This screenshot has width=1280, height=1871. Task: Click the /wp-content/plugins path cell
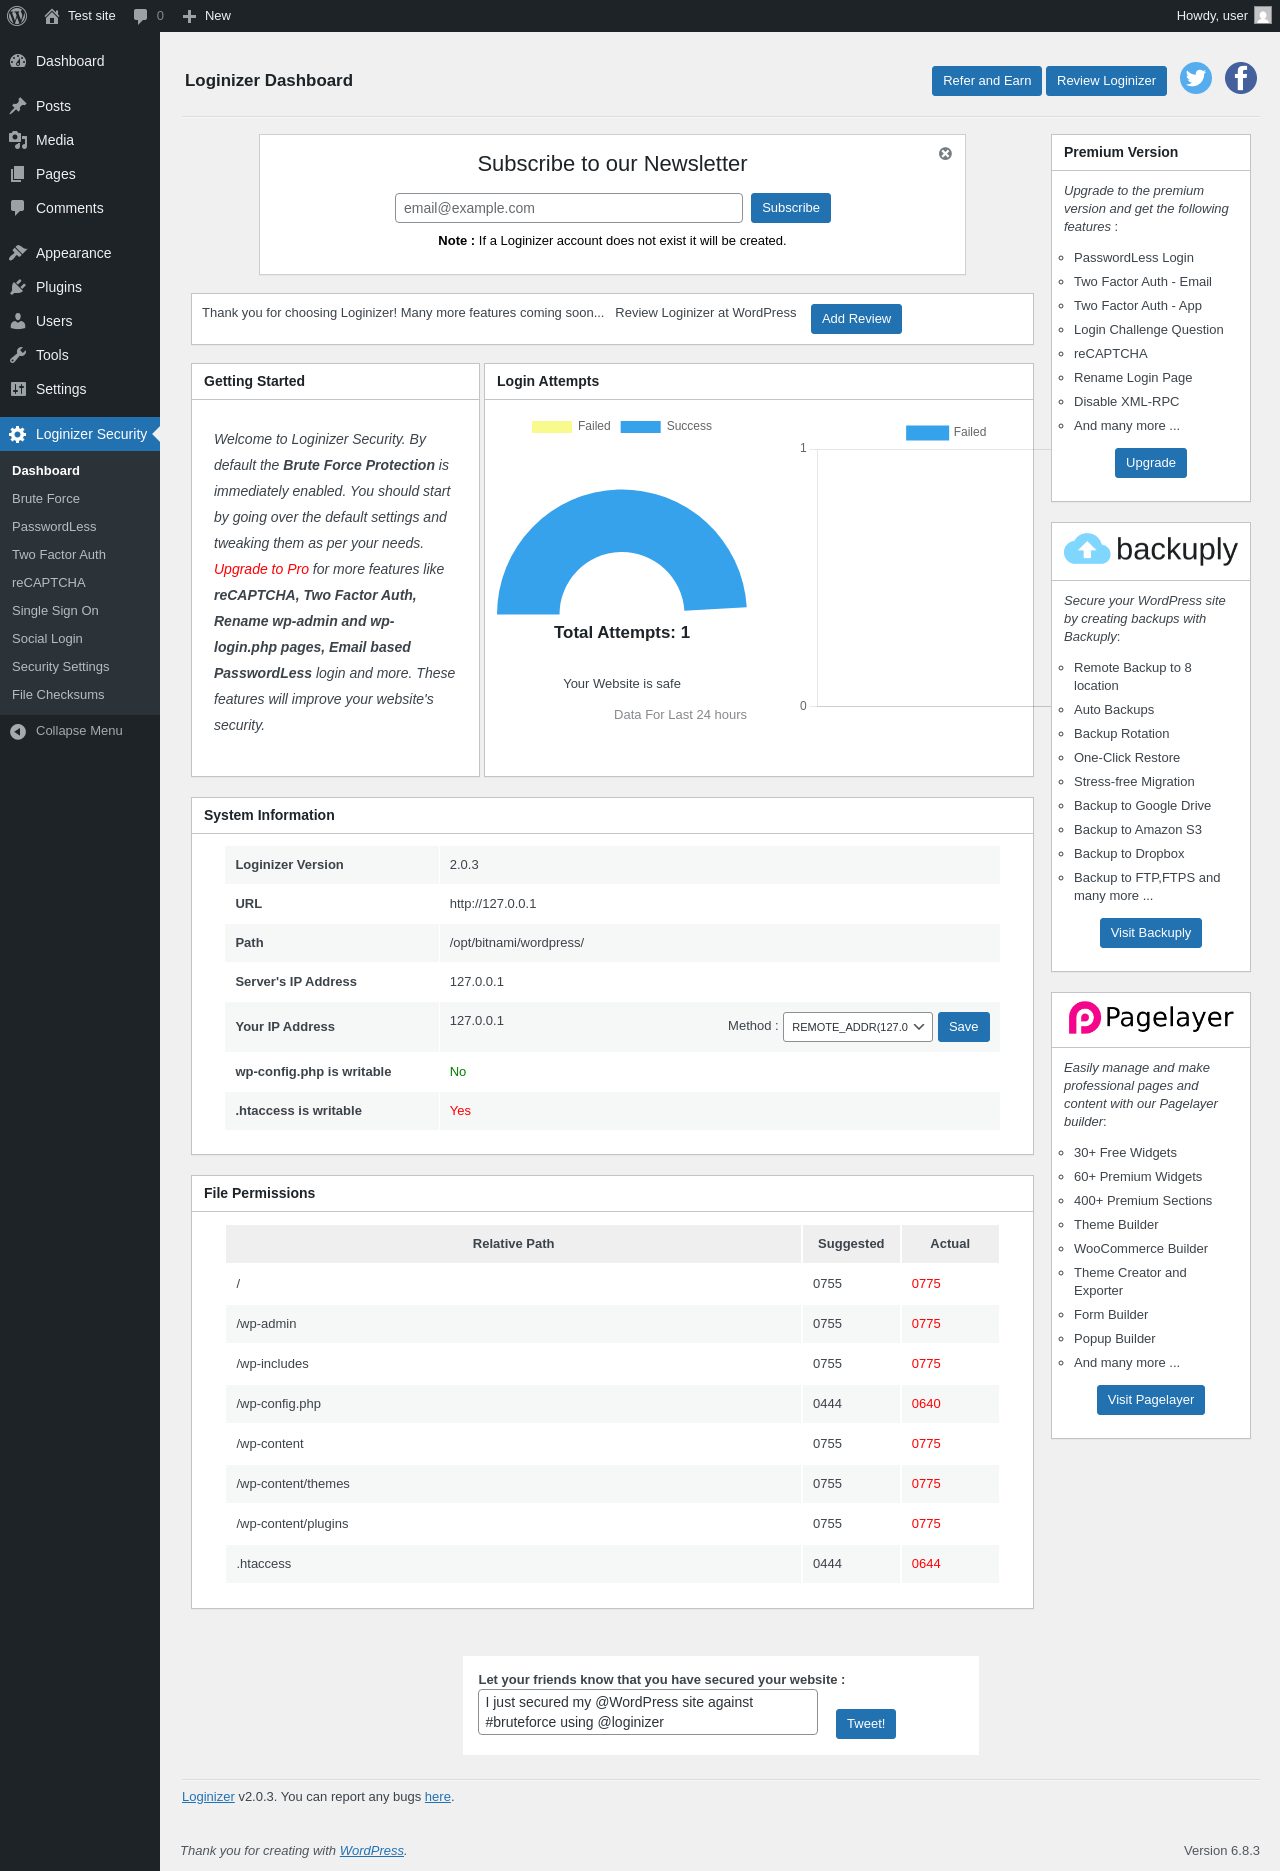[x=514, y=1524]
